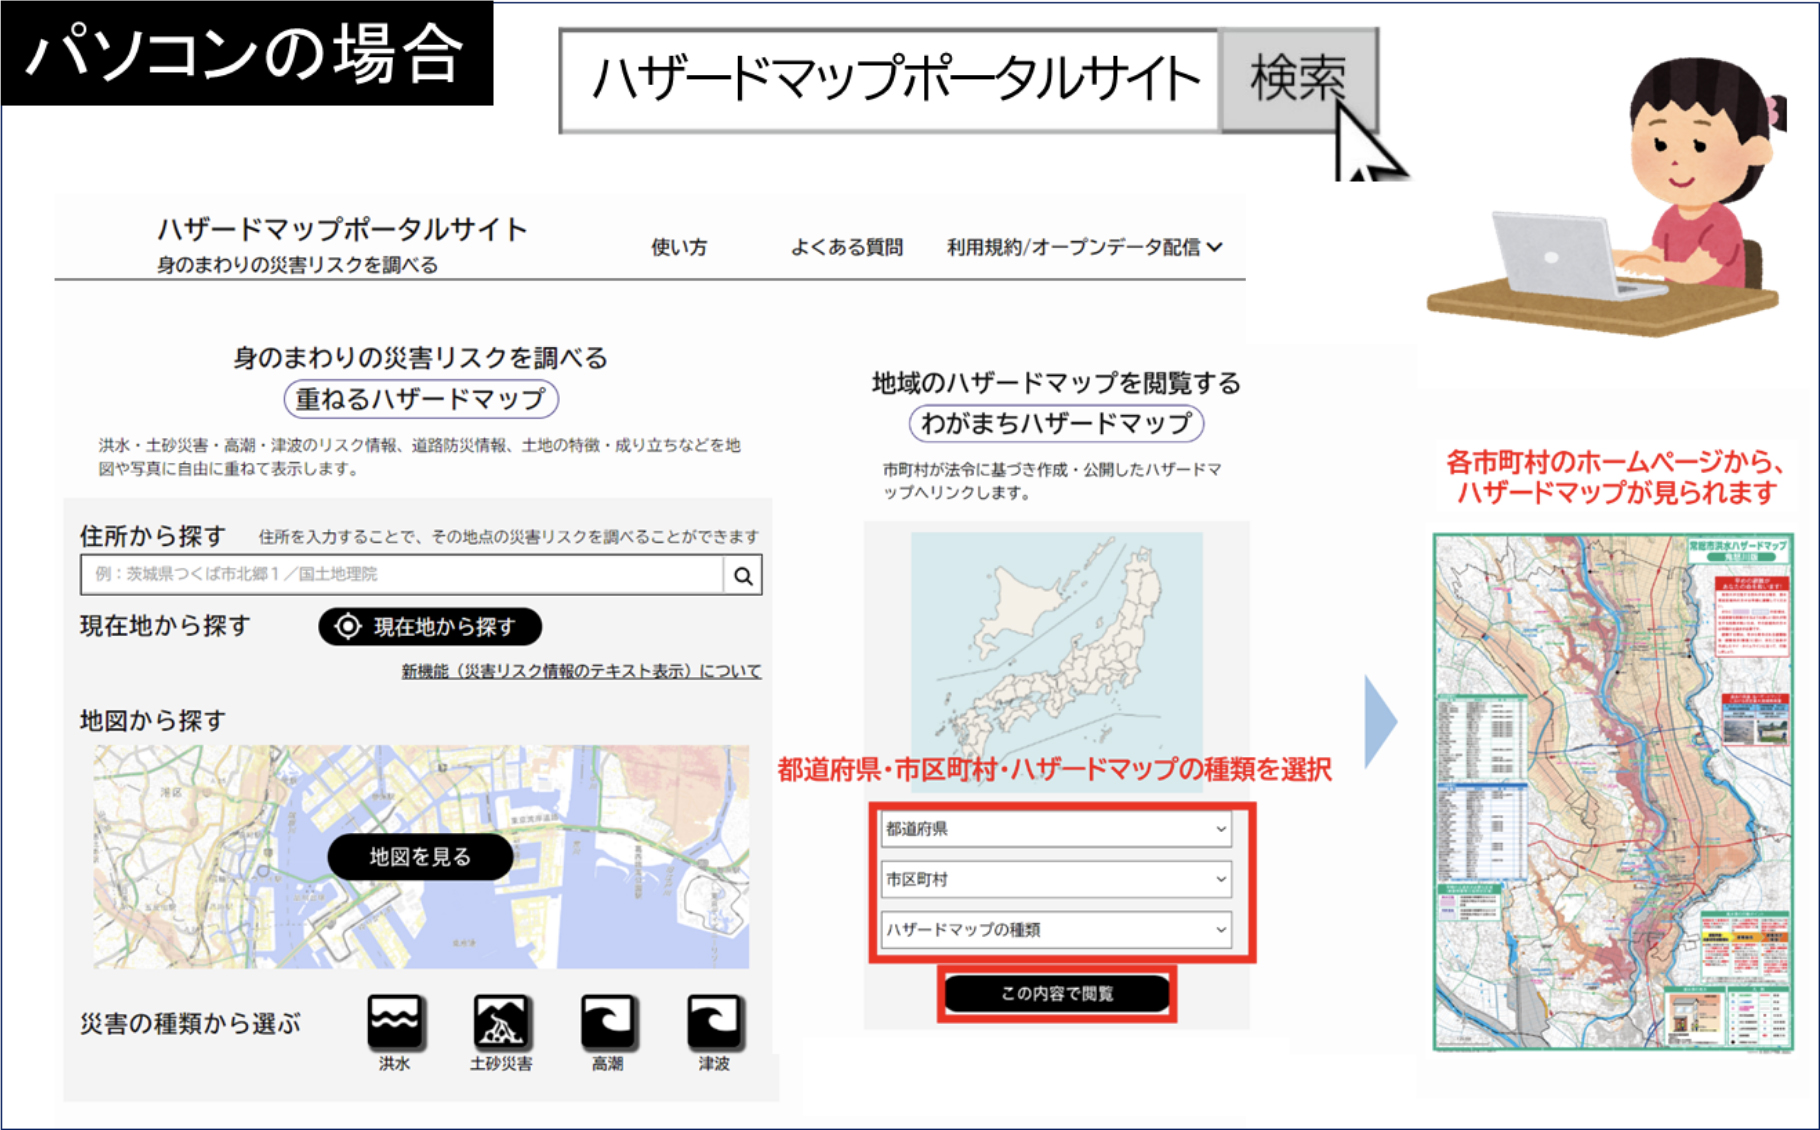The width and height of the screenshot is (1820, 1130).
Task: Click the address search input field
Action: (x=402, y=575)
